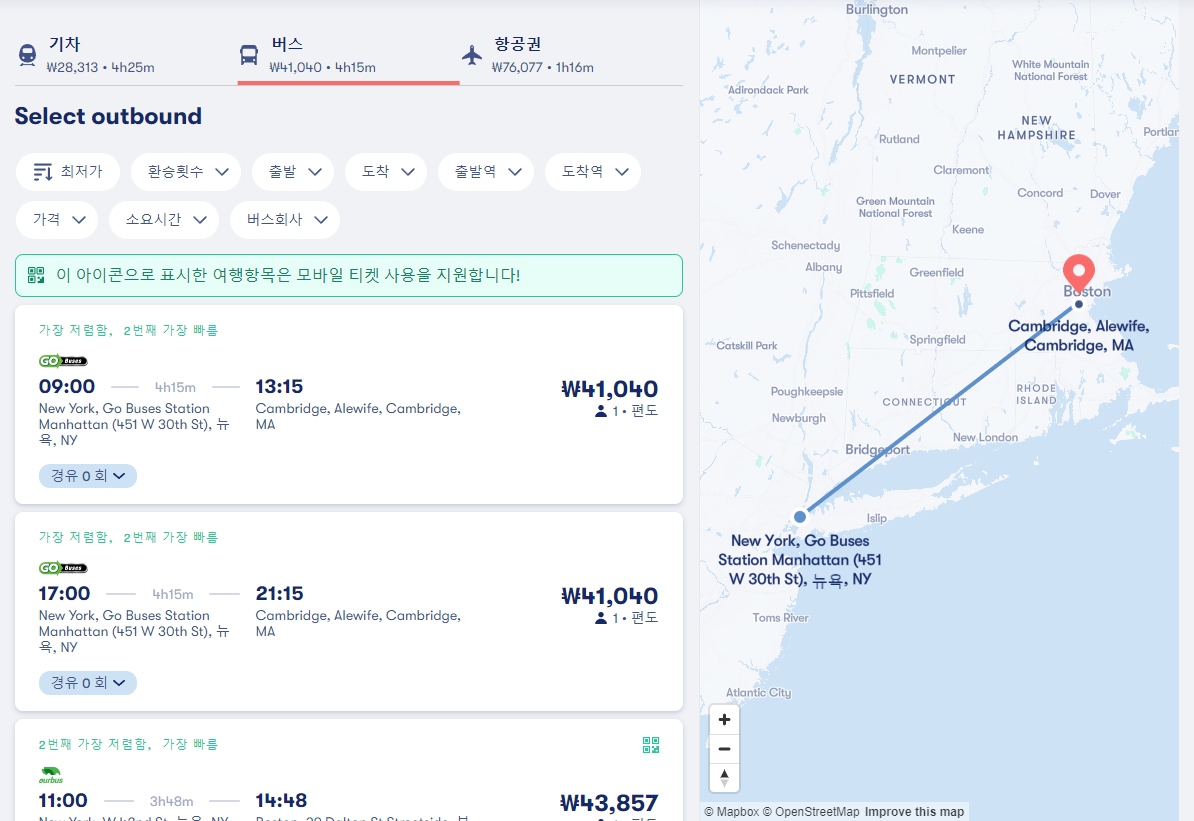The width and height of the screenshot is (1194, 821).
Task: Click the mobile ticket support banner text
Action: pyautogui.click(x=288, y=275)
